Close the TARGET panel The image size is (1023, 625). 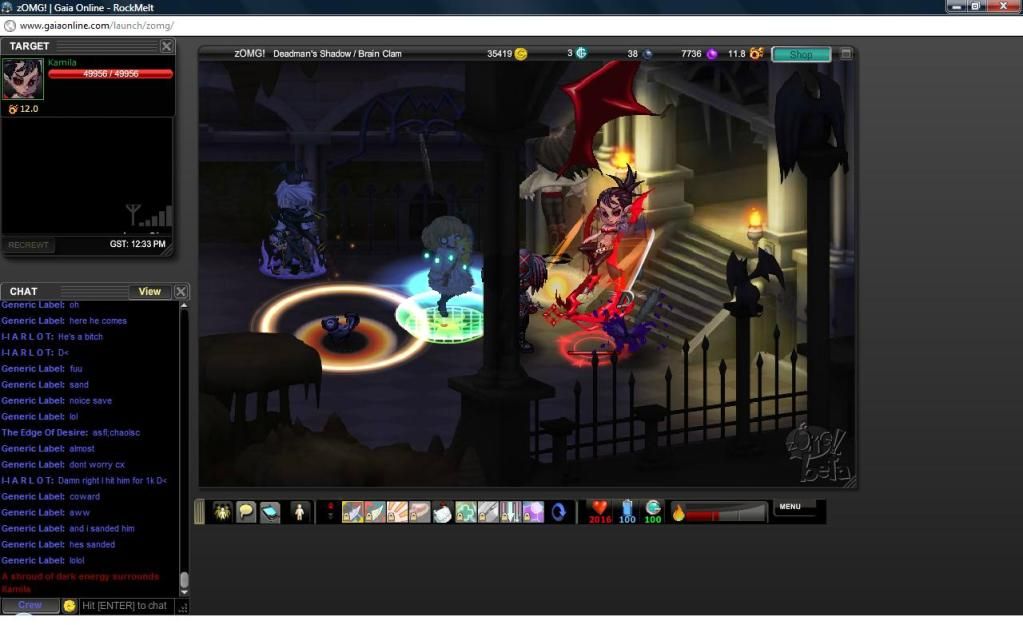click(x=166, y=46)
